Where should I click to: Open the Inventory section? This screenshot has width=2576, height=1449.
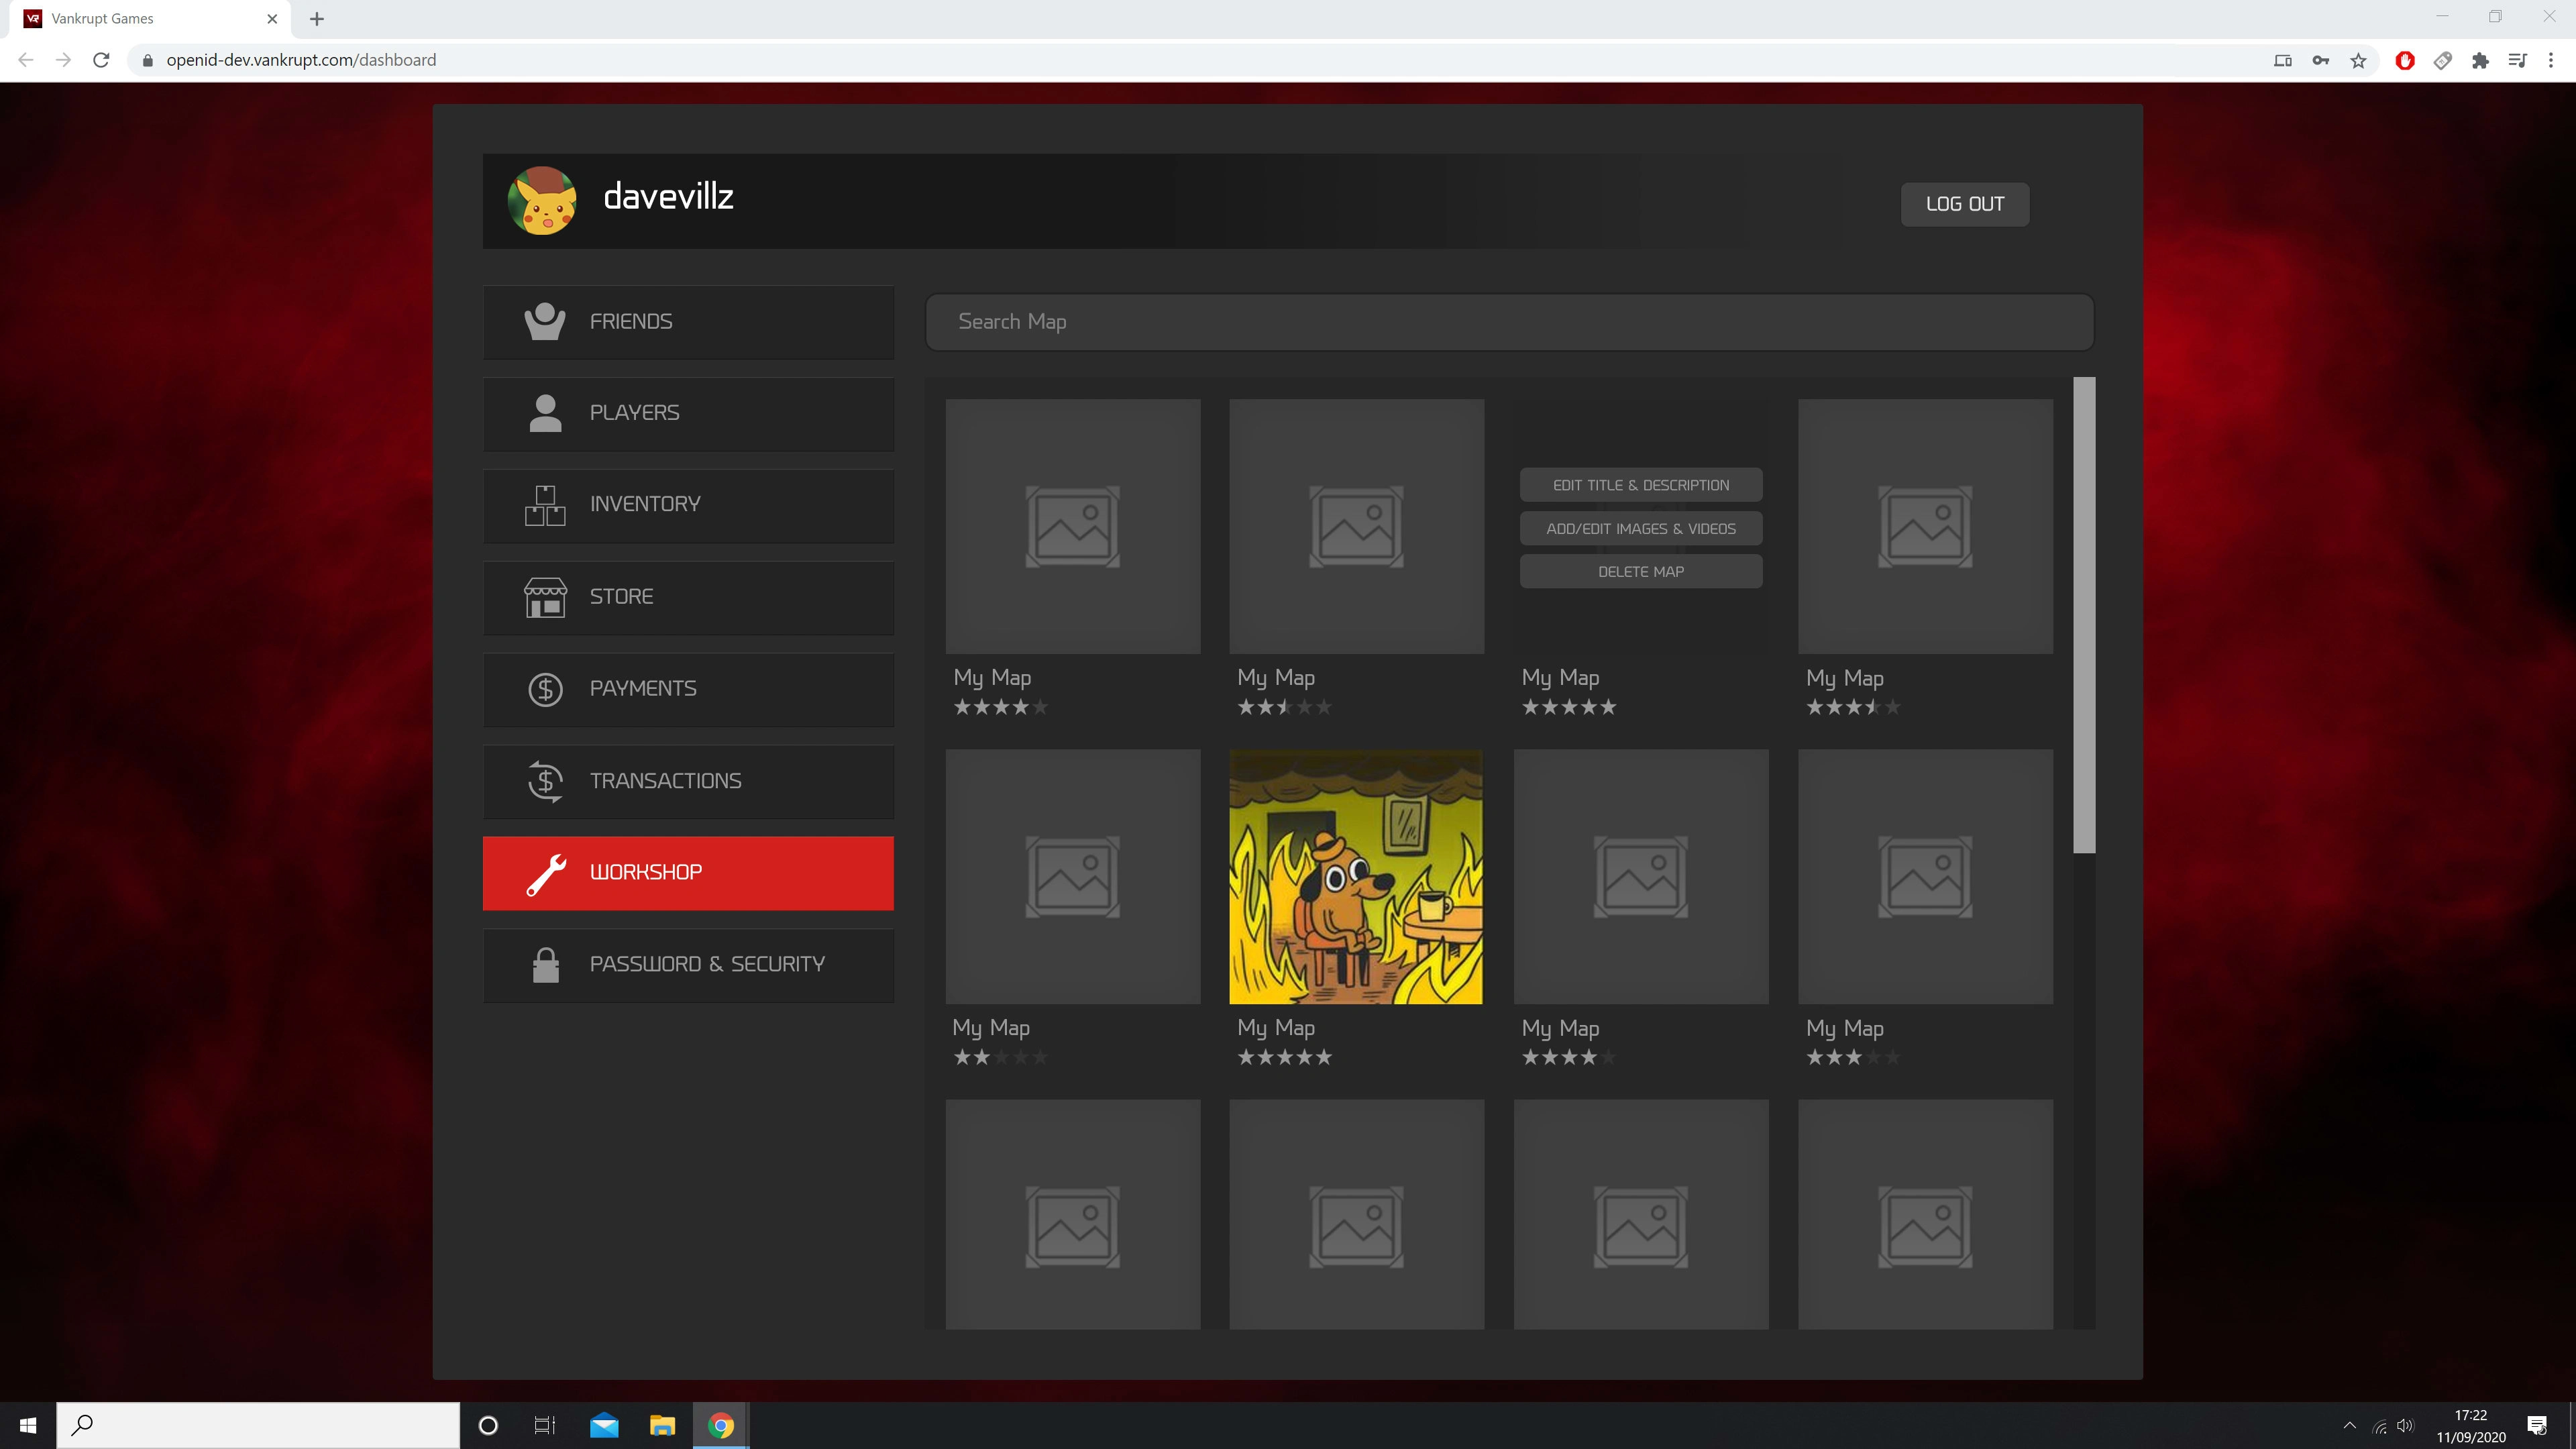point(688,505)
